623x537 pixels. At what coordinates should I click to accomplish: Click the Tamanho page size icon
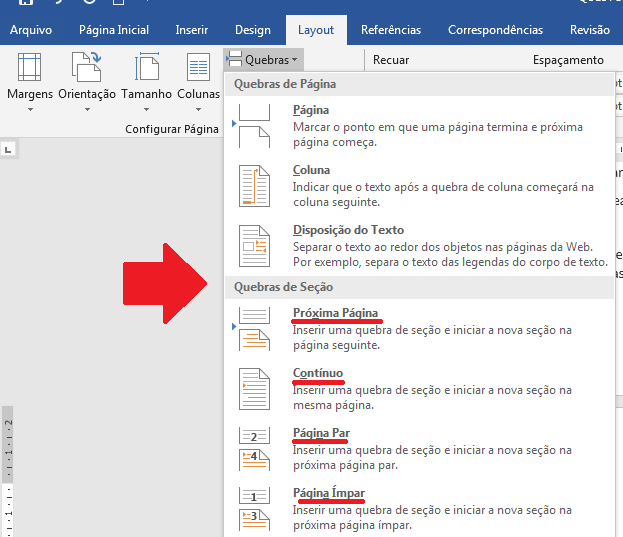click(147, 67)
